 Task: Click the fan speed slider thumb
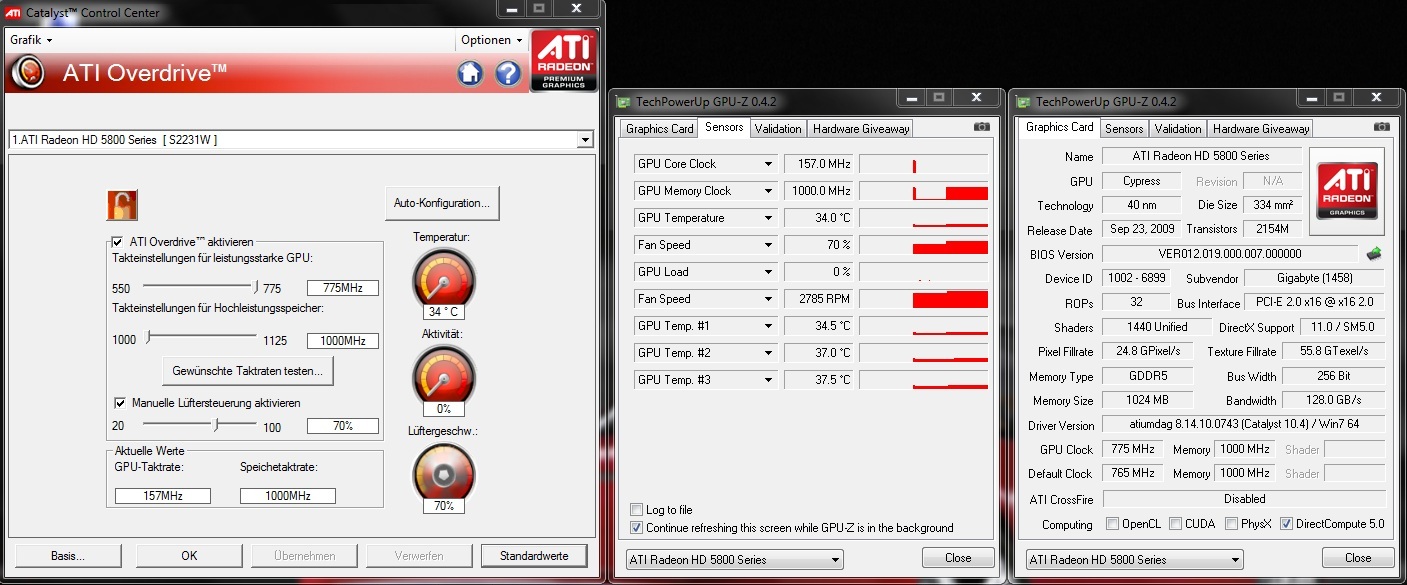click(215, 423)
